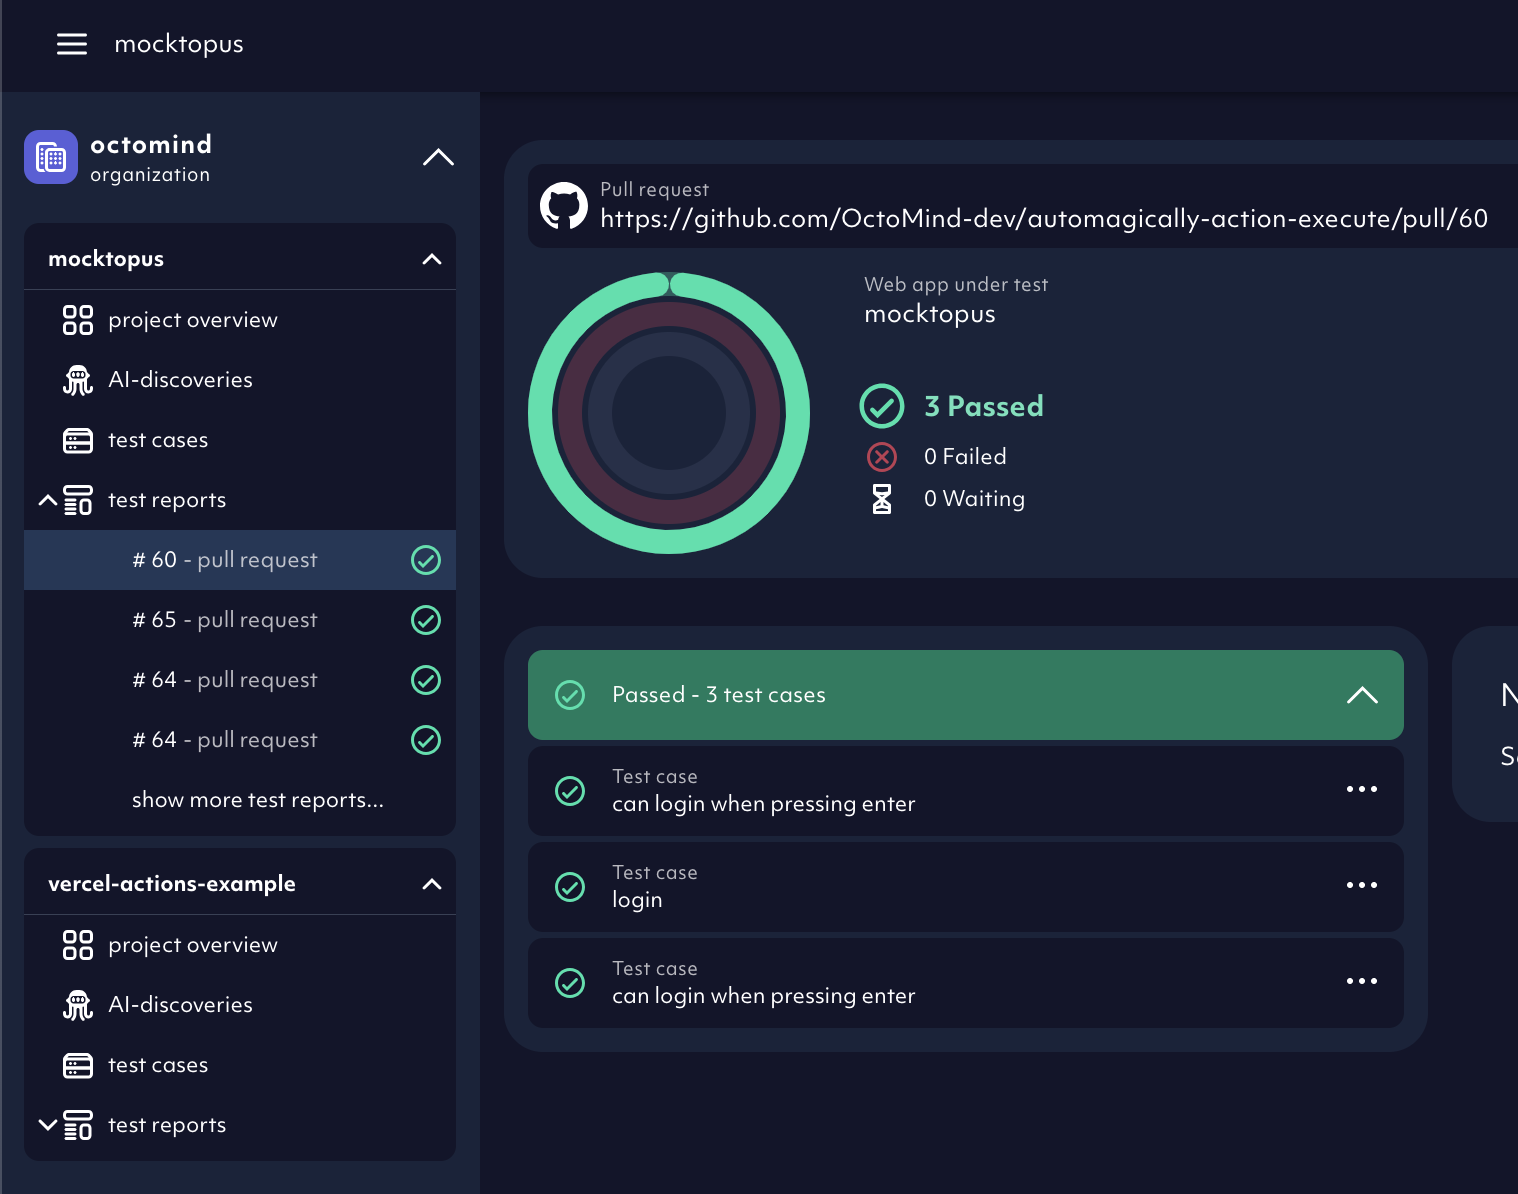Open vercel-actions-example test reports page
The width and height of the screenshot is (1518, 1194).
(167, 1125)
